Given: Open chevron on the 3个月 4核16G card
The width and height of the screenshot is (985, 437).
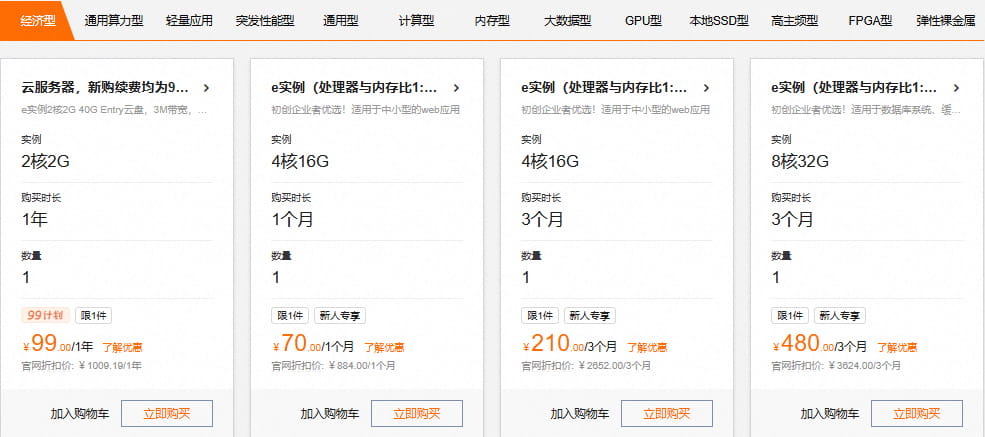Looking at the screenshot, I should click(706, 88).
